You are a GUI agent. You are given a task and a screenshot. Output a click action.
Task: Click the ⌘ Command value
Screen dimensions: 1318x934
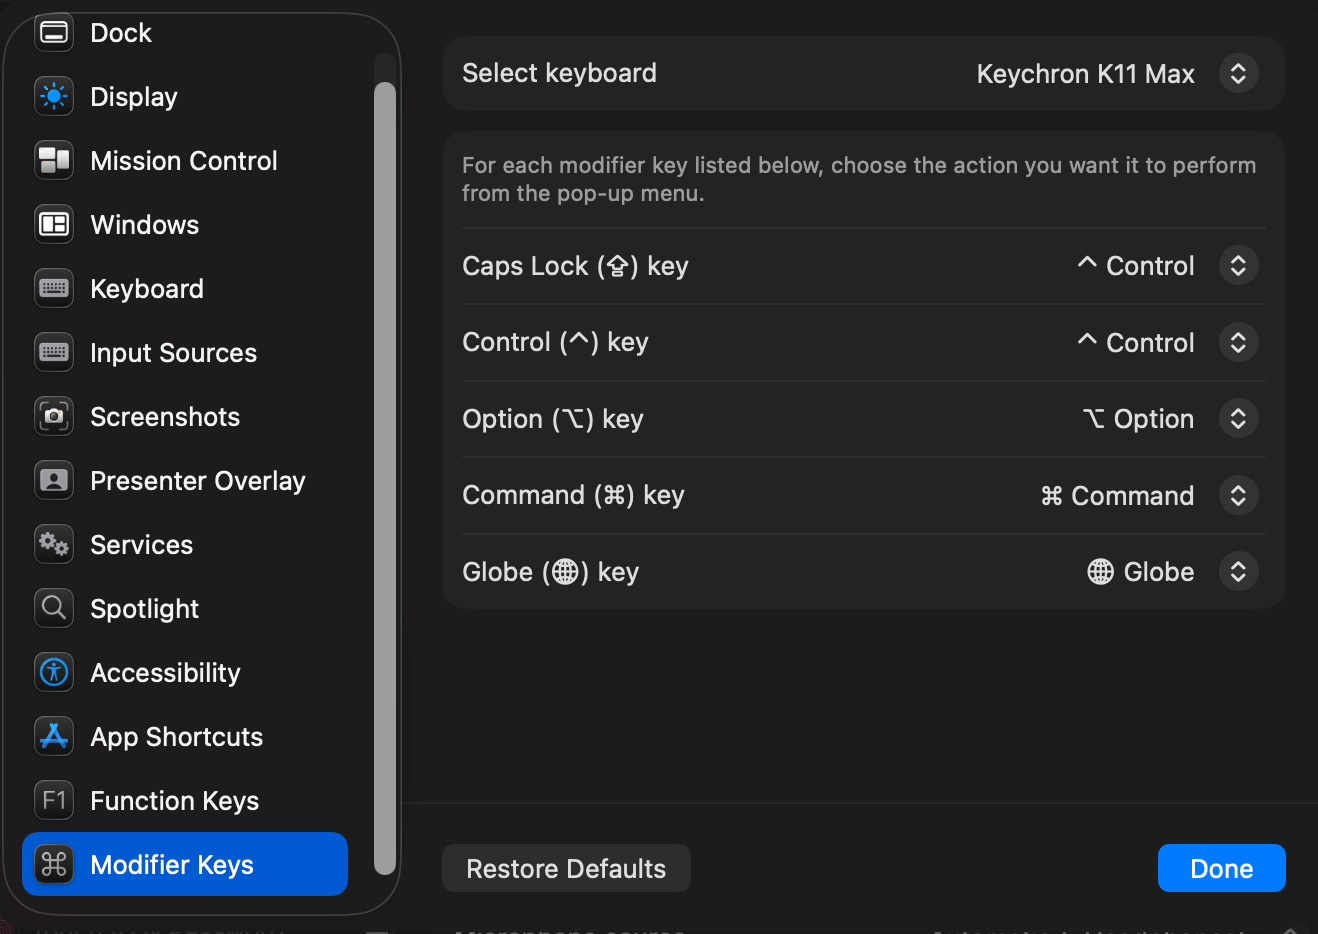[x=1117, y=496]
